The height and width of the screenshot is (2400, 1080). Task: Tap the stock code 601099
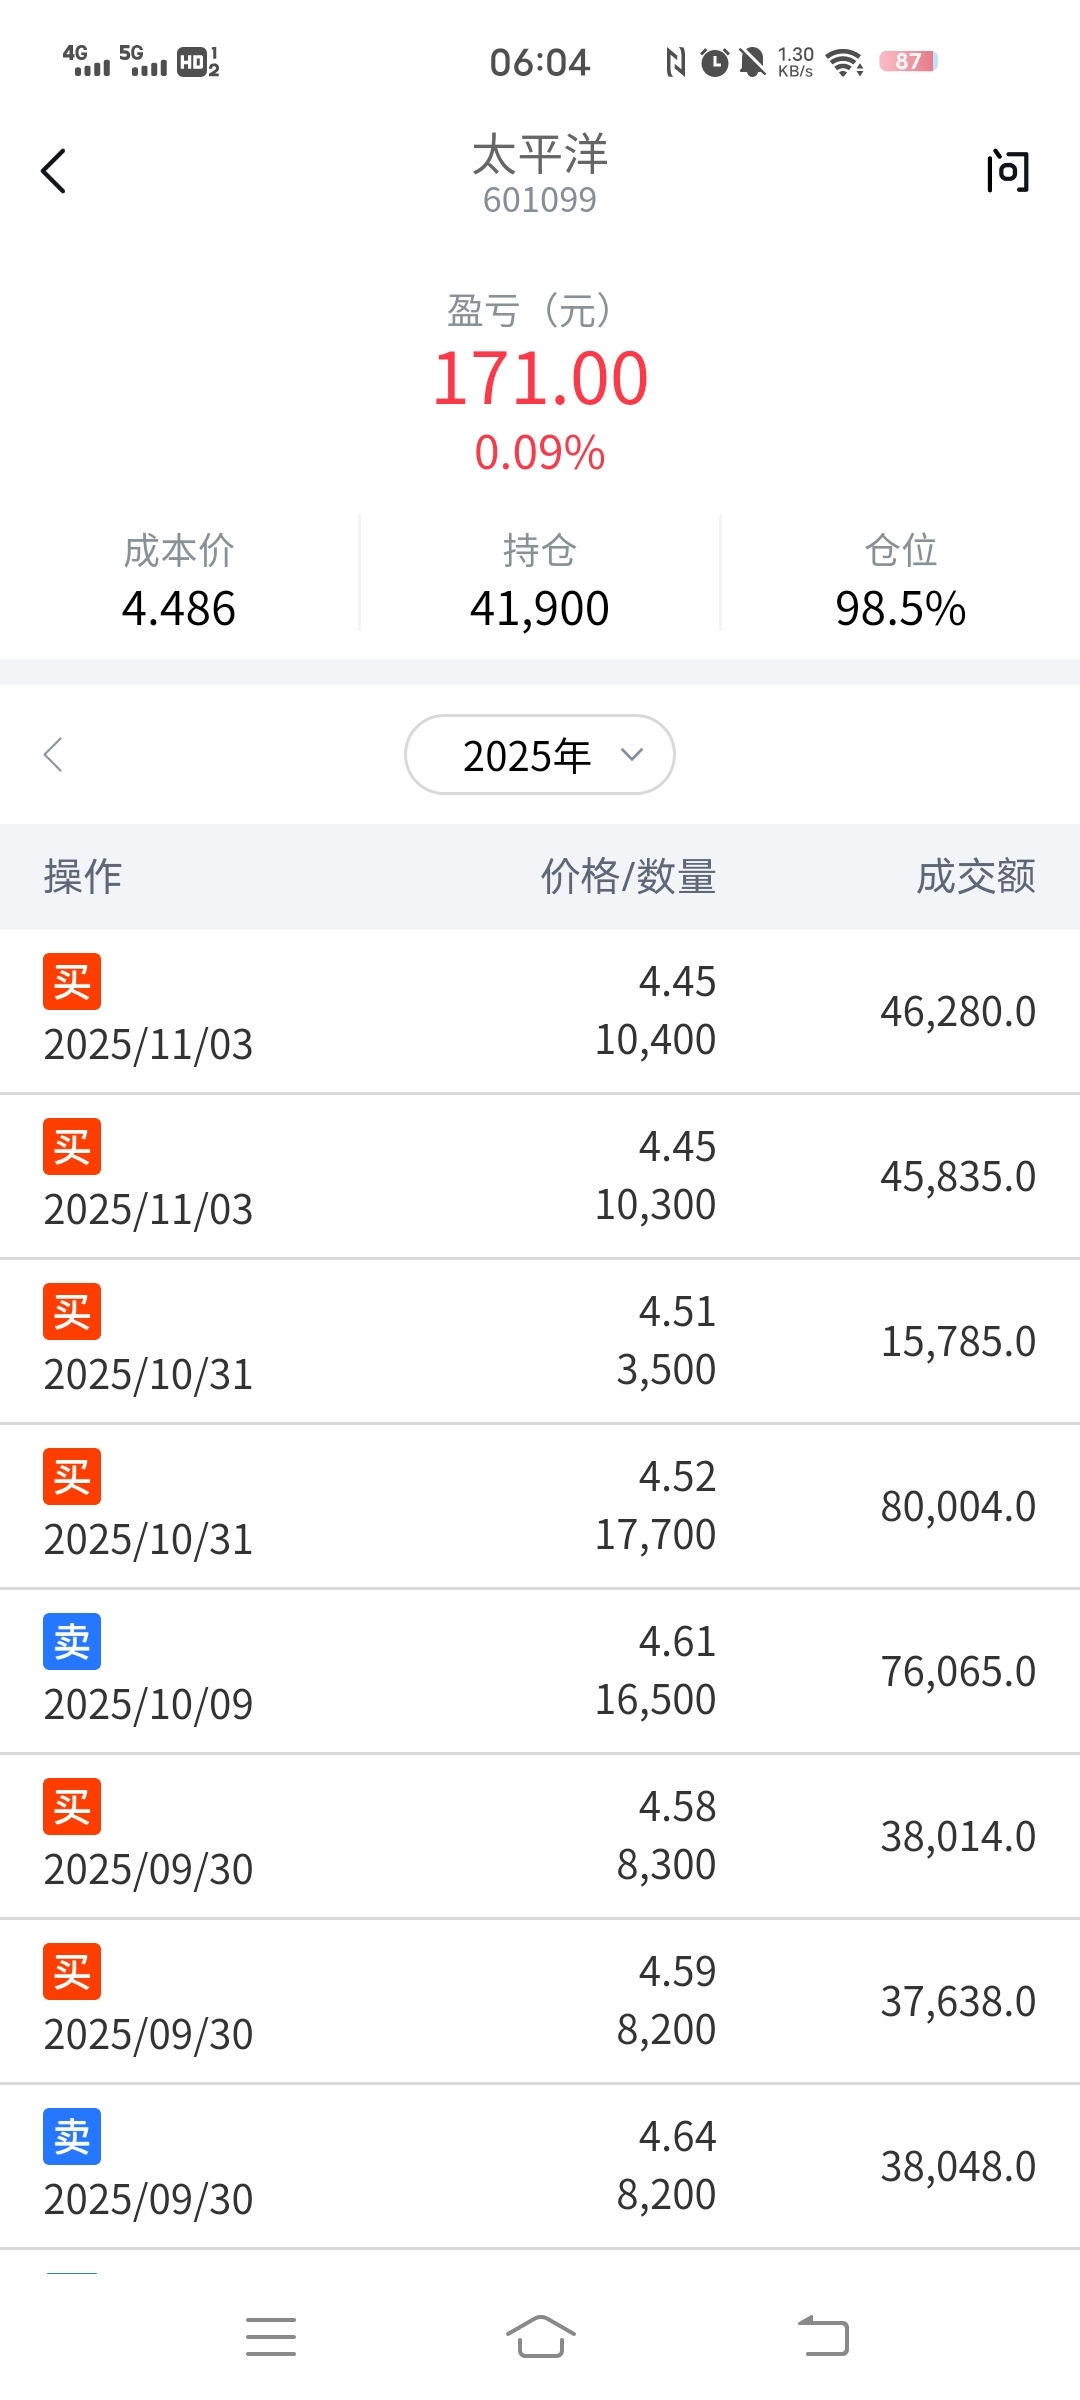click(540, 200)
